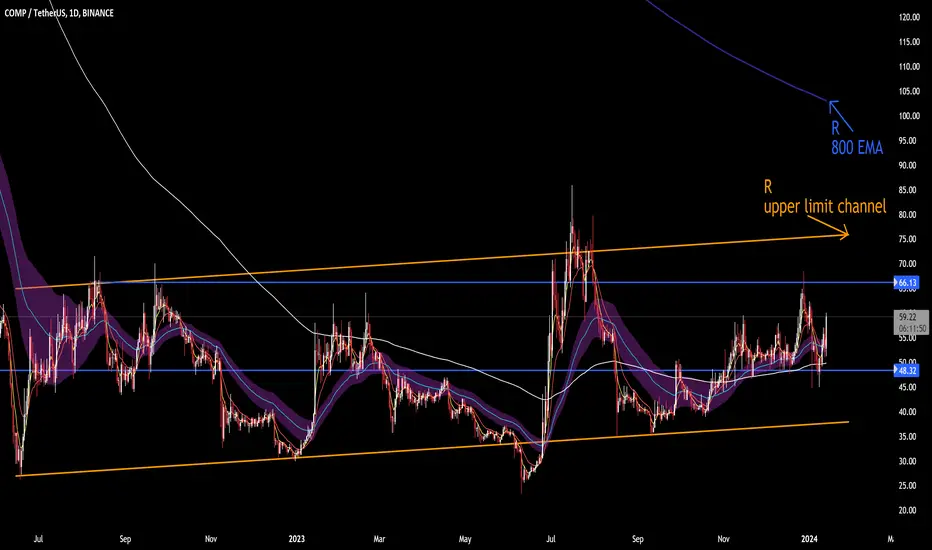Click the 30.00 price axis label

coord(908,461)
